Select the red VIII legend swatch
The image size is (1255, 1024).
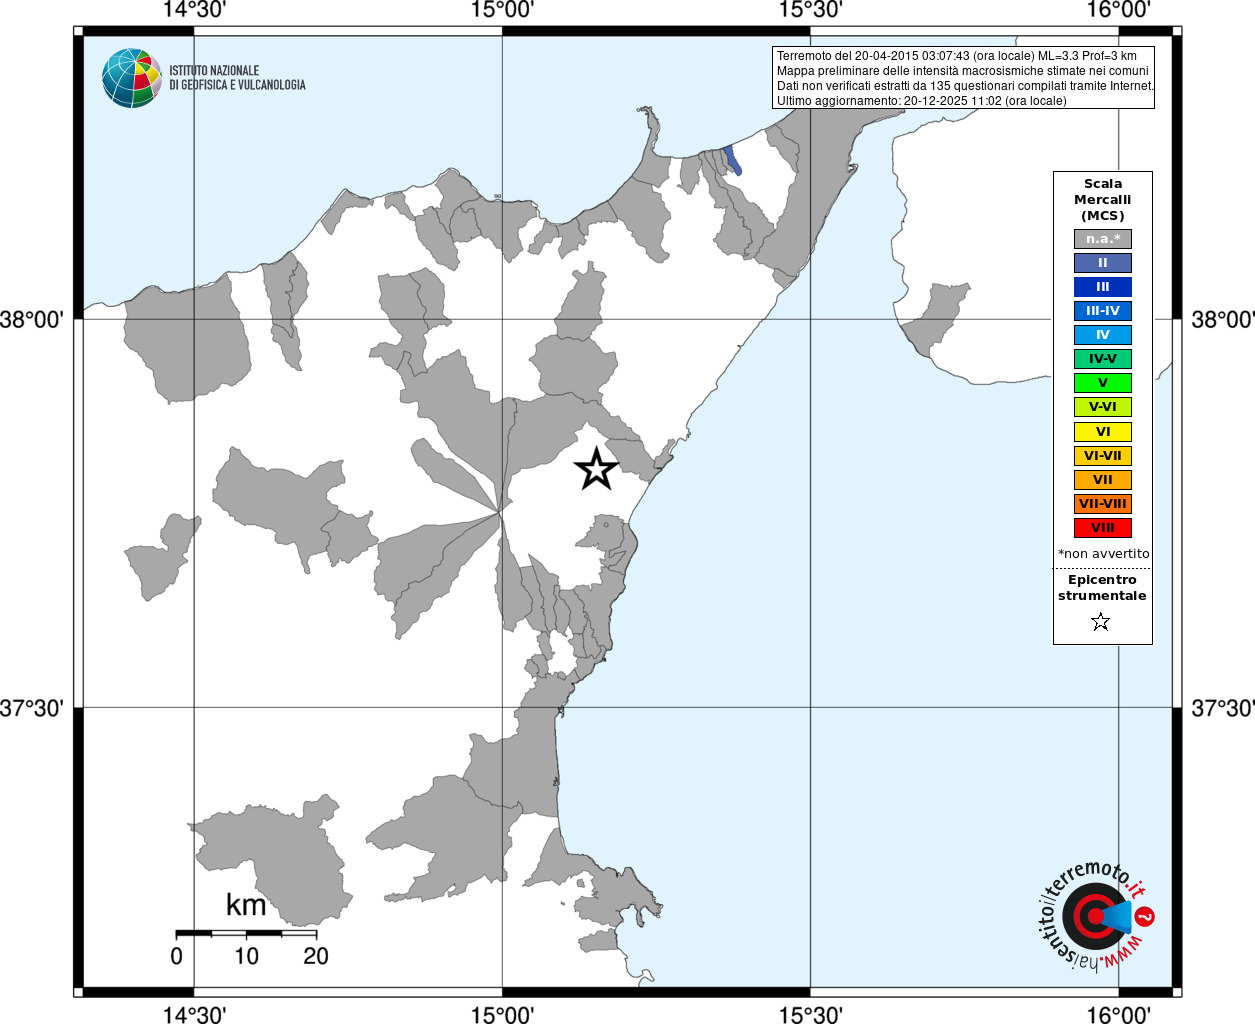(1103, 528)
